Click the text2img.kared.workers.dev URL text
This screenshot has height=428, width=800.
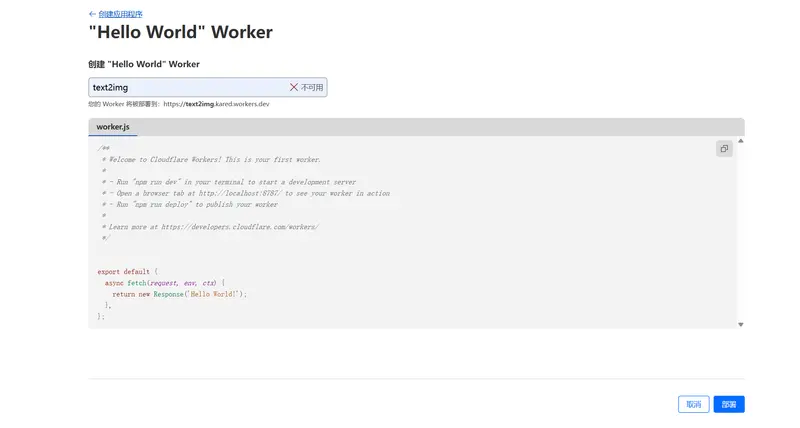[216, 104]
